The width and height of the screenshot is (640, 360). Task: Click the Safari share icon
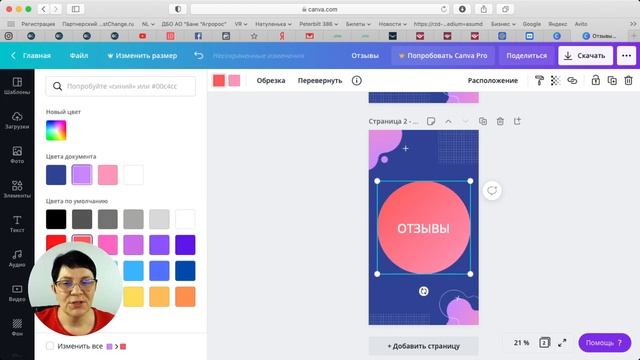click(x=484, y=9)
